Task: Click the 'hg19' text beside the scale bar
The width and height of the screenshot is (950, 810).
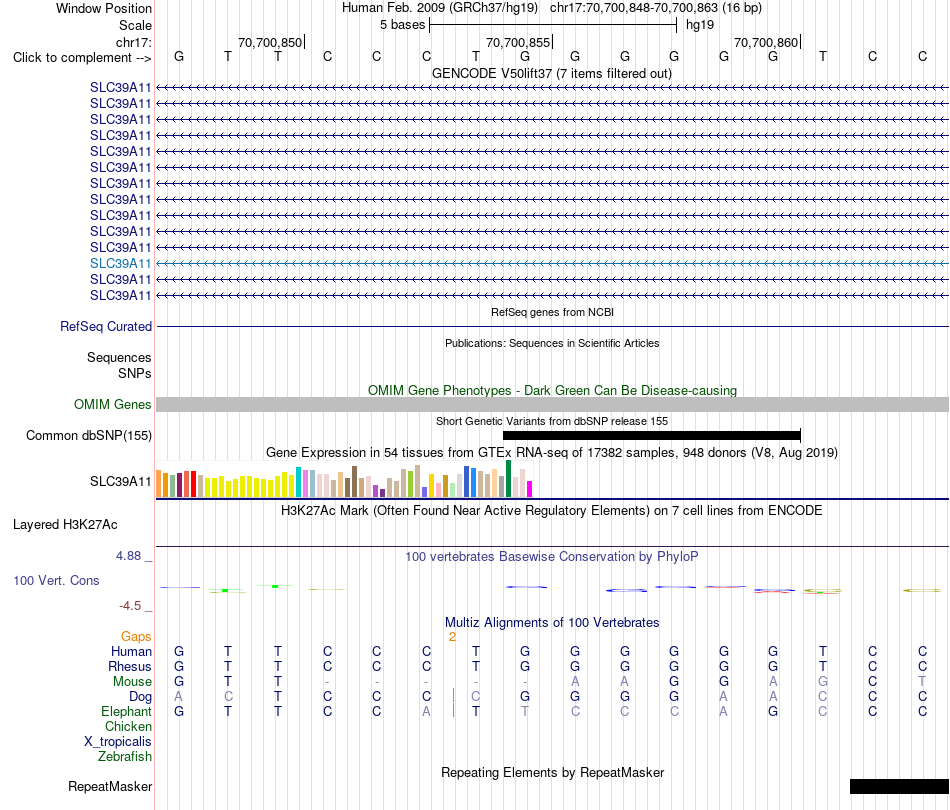Action: coord(700,25)
